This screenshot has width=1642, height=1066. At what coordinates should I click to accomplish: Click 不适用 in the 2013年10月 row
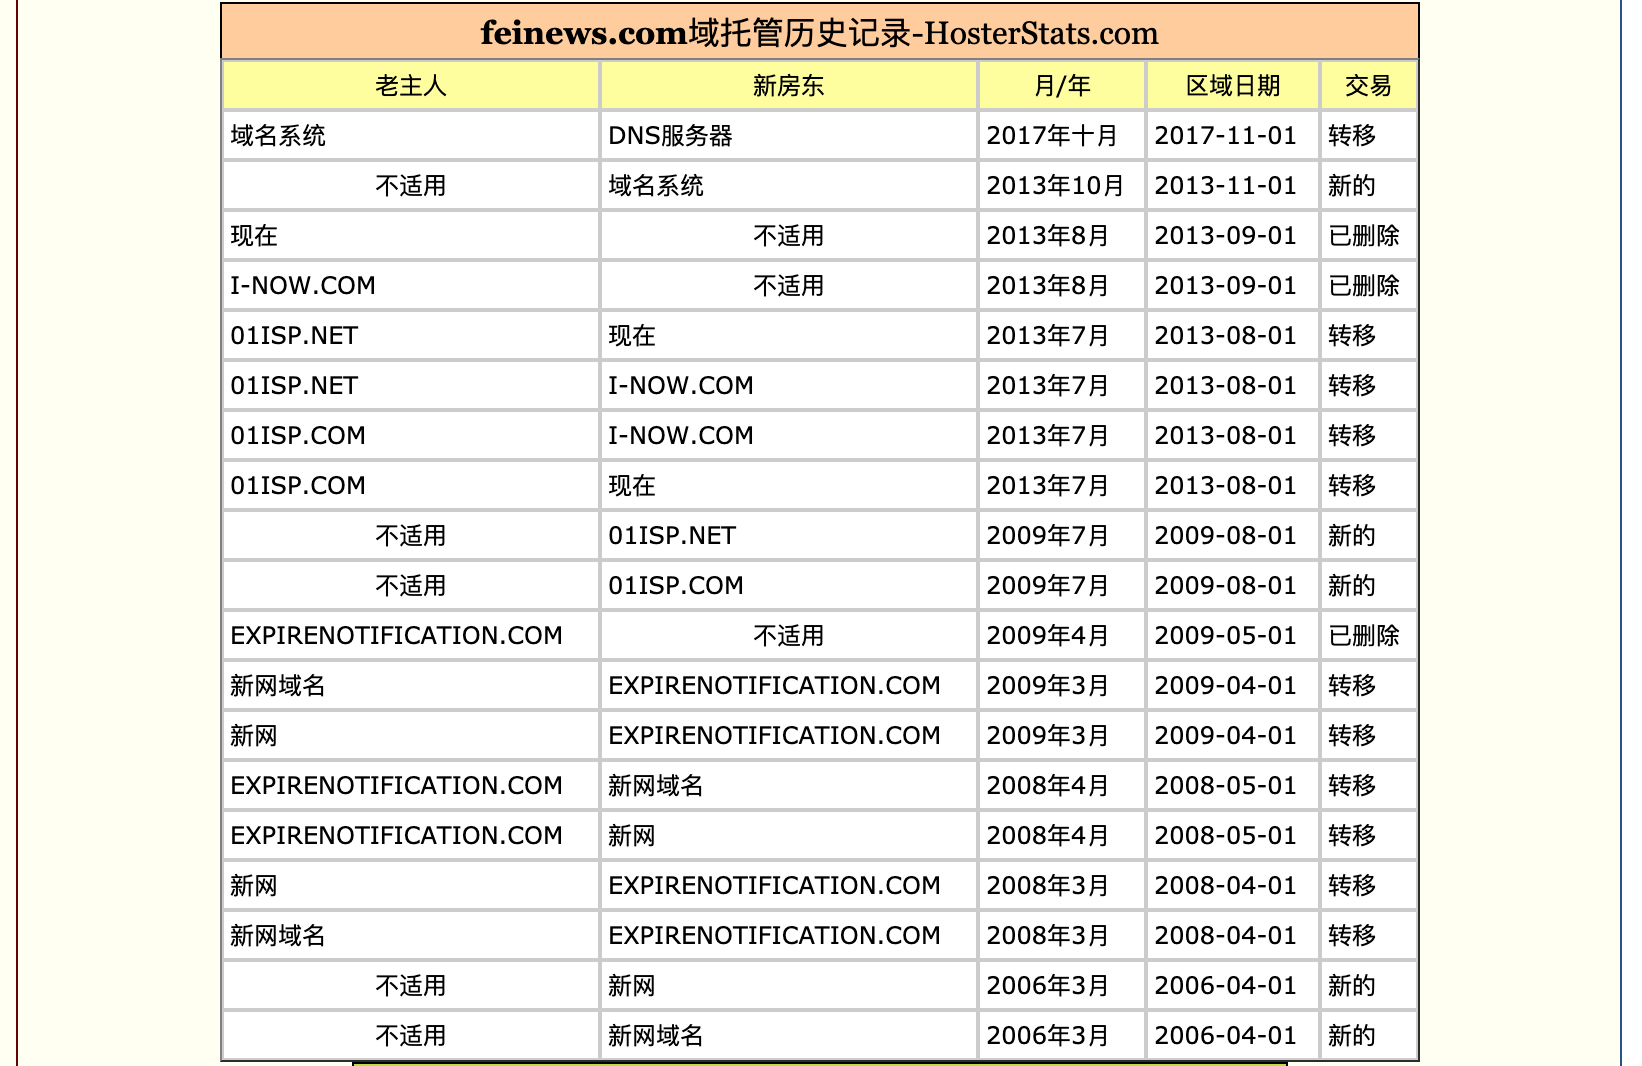click(x=410, y=186)
